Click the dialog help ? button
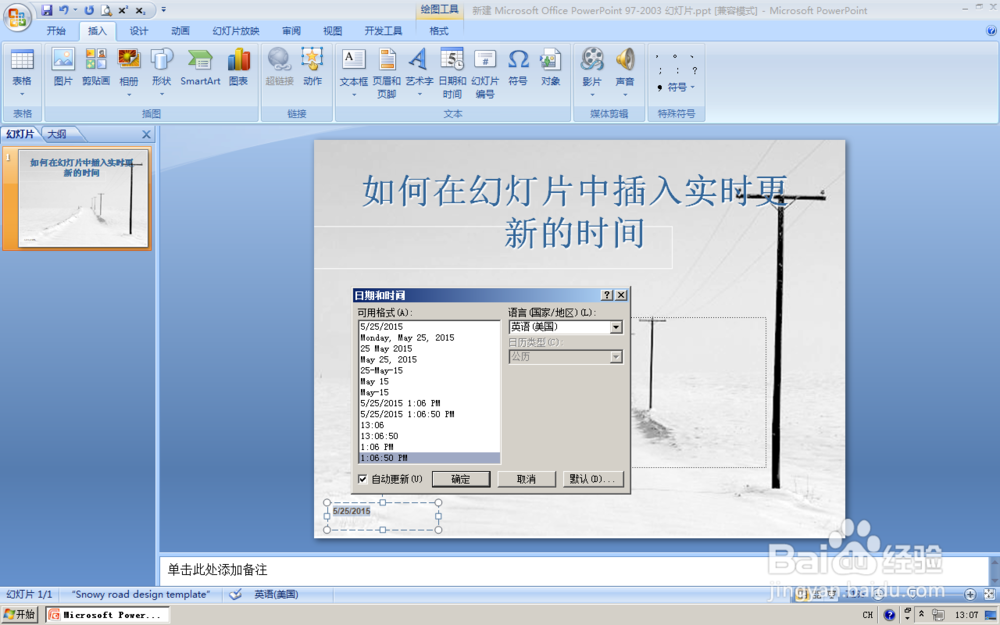1000x625 pixels. pos(607,295)
